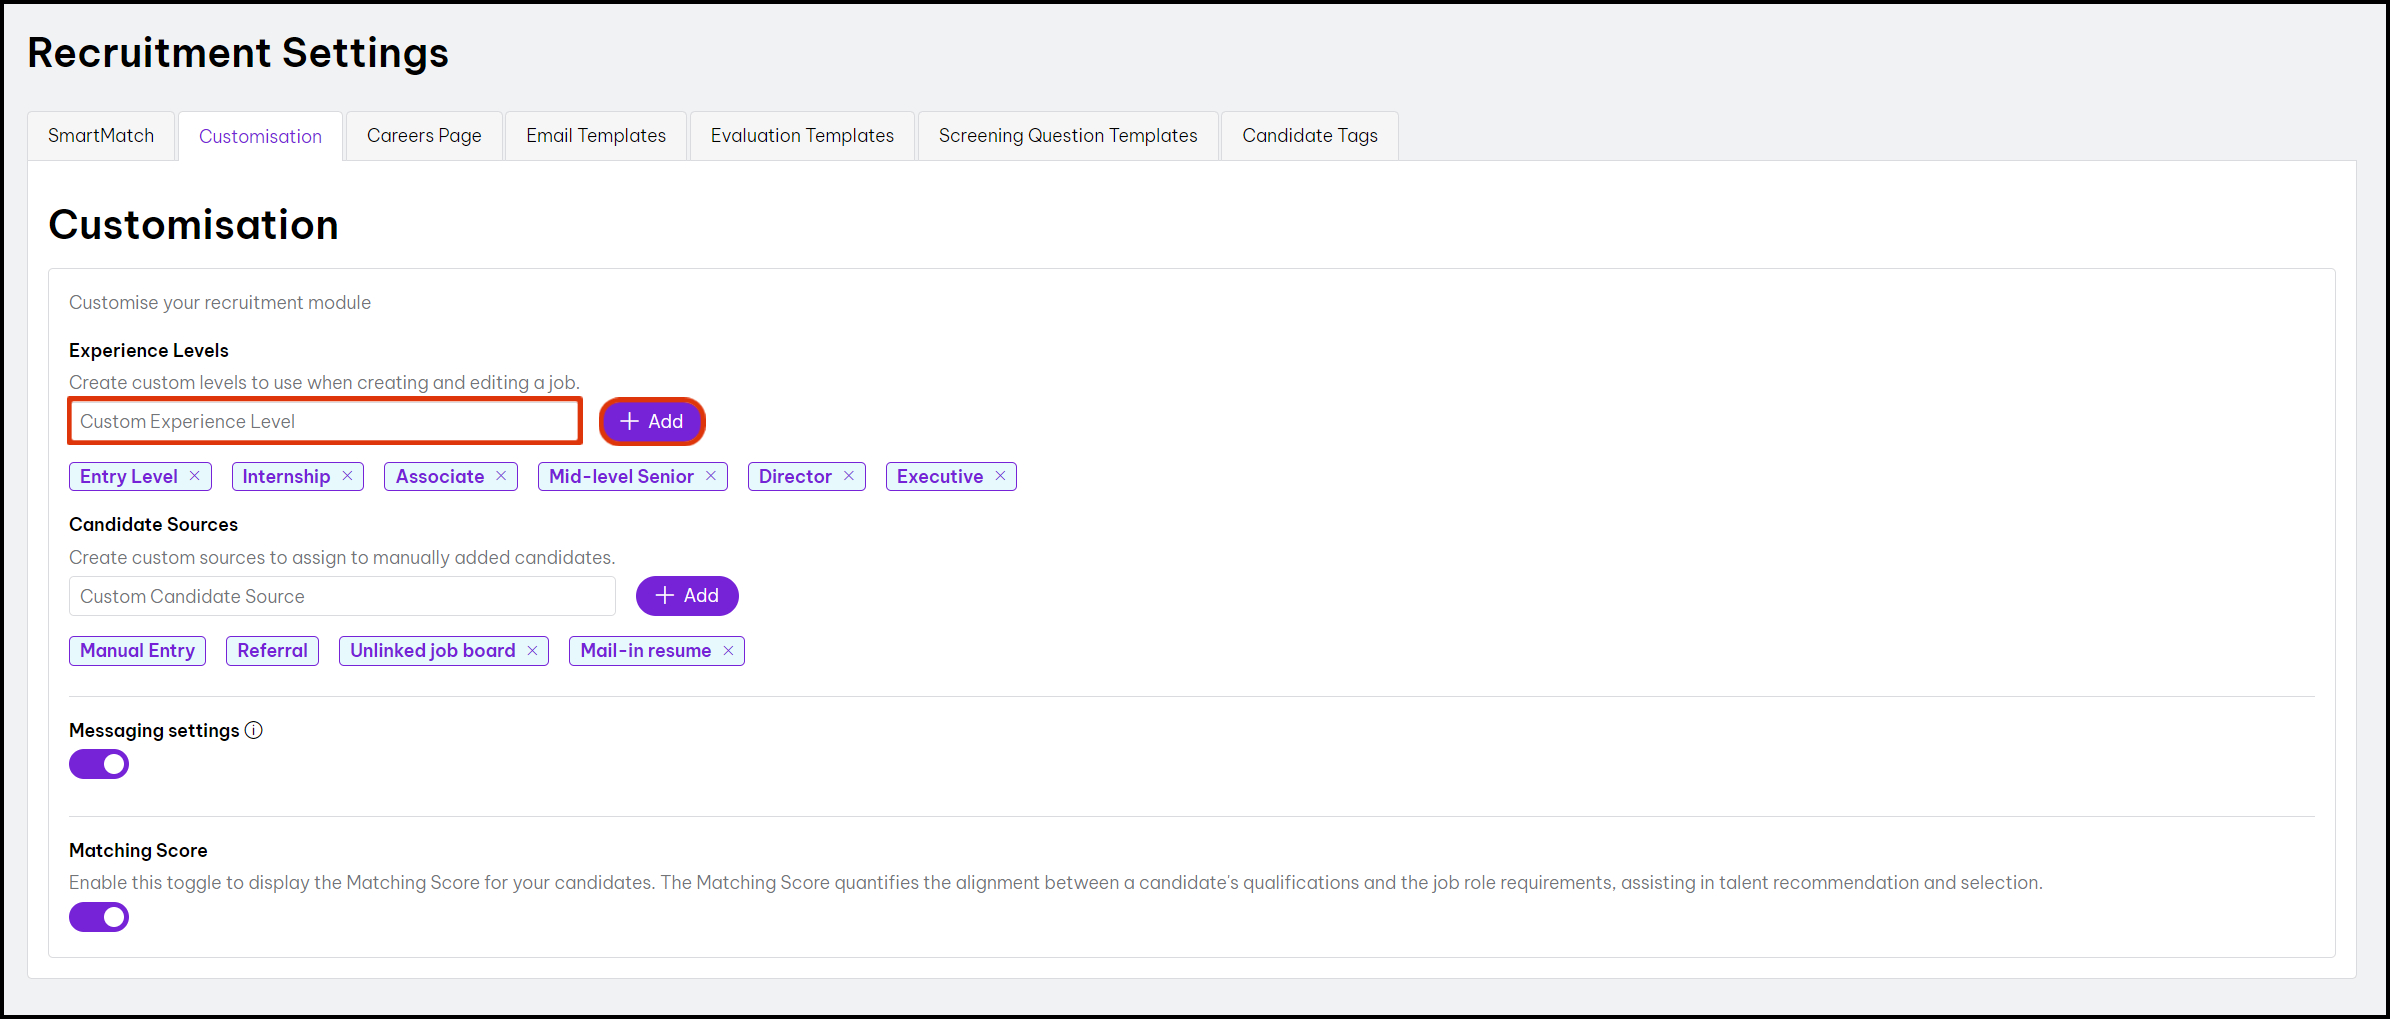2390x1019 pixels.
Task: Open the Careers Page tab
Action: 424,136
